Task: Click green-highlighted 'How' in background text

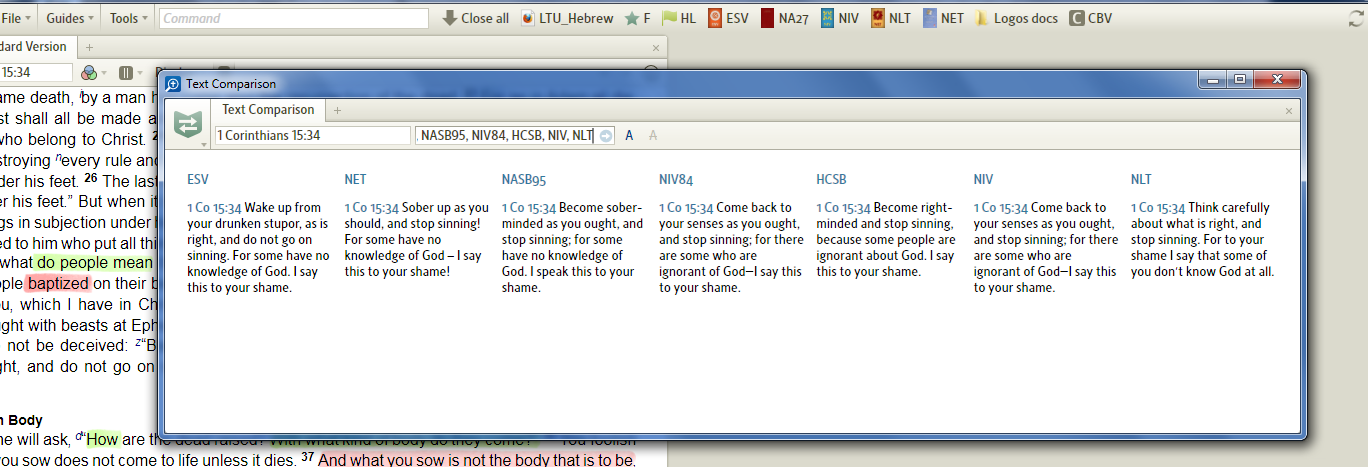Action: [102, 439]
